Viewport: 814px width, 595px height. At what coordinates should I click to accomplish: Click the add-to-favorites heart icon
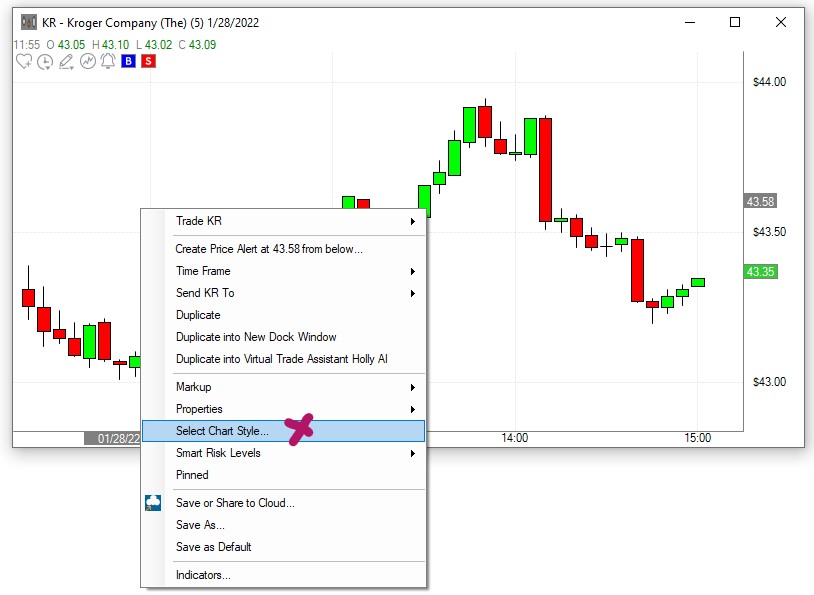pos(24,62)
